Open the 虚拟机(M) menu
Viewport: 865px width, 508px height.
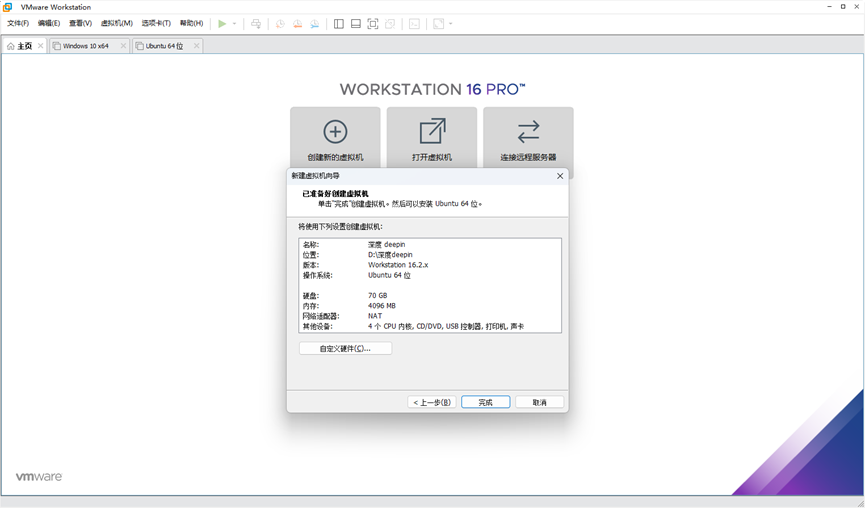116,23
